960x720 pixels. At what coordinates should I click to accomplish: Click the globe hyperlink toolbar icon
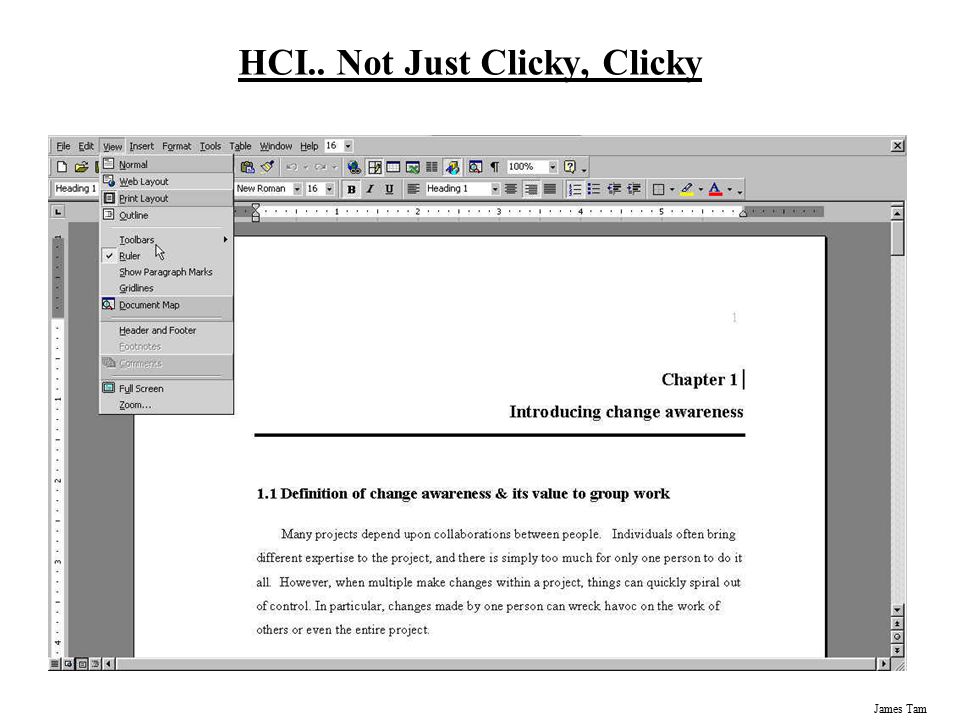point(354,167)
